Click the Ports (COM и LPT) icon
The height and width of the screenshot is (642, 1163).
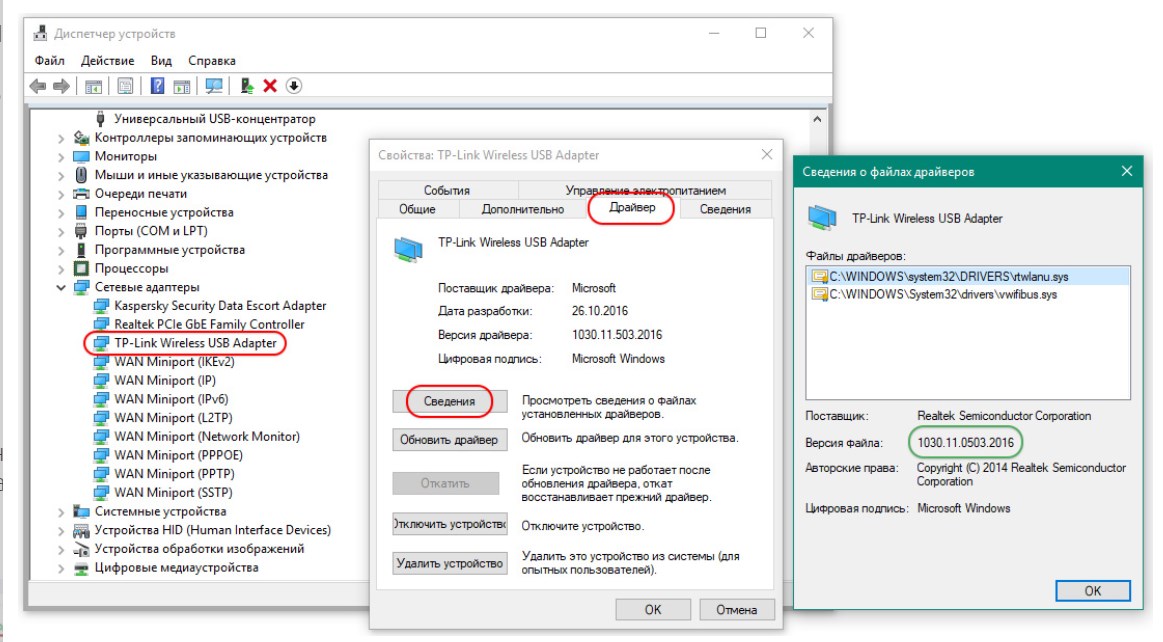click(82, 231)
